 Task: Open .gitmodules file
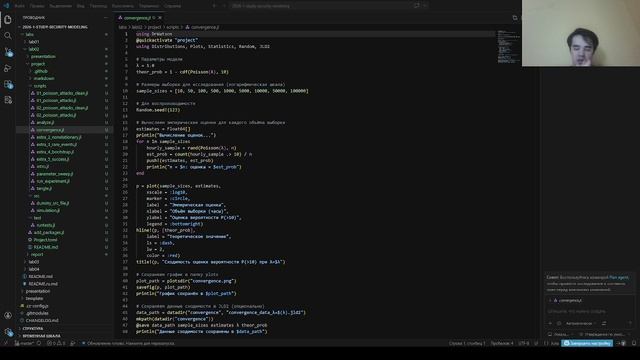pos(37,313)
